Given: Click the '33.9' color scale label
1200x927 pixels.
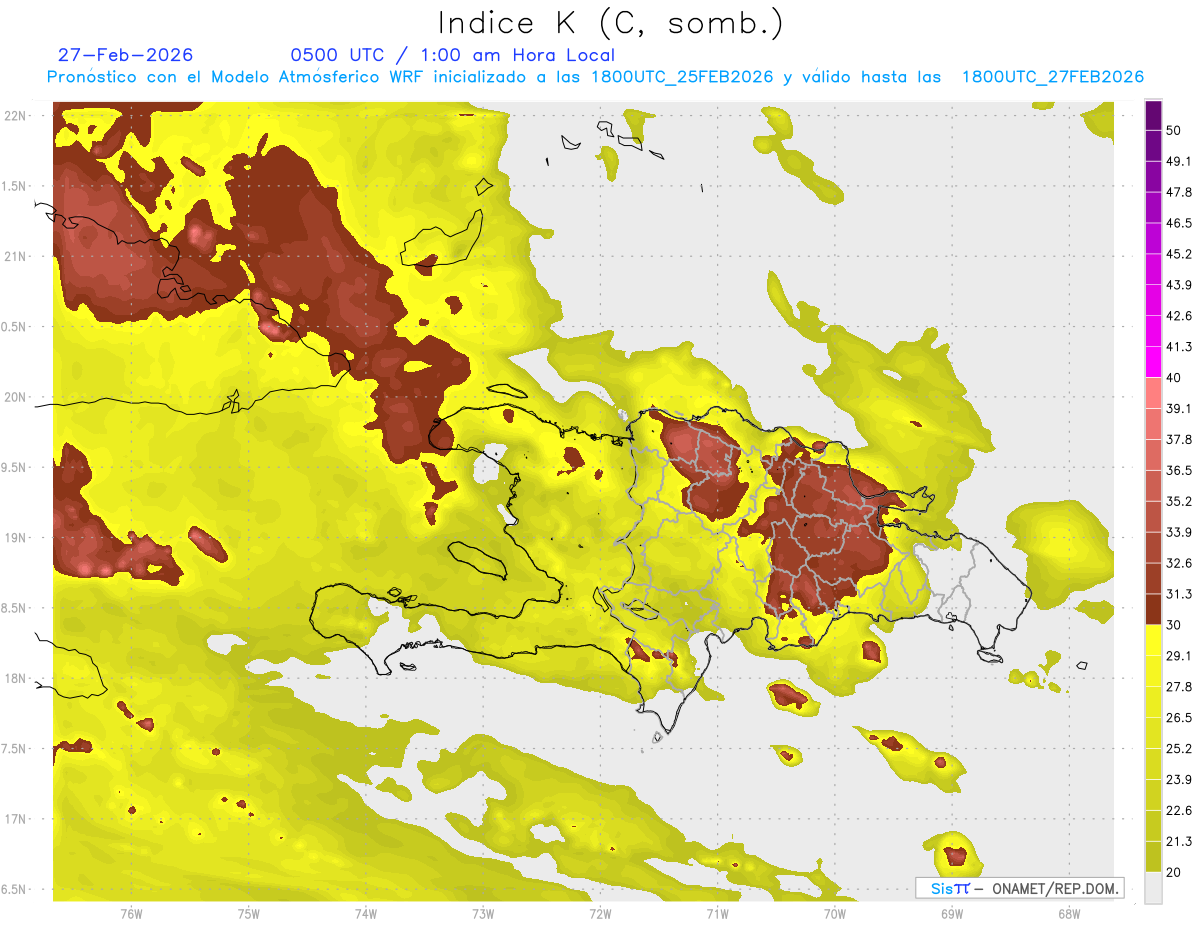Looking at the screenshot, I should (1179, 532).
